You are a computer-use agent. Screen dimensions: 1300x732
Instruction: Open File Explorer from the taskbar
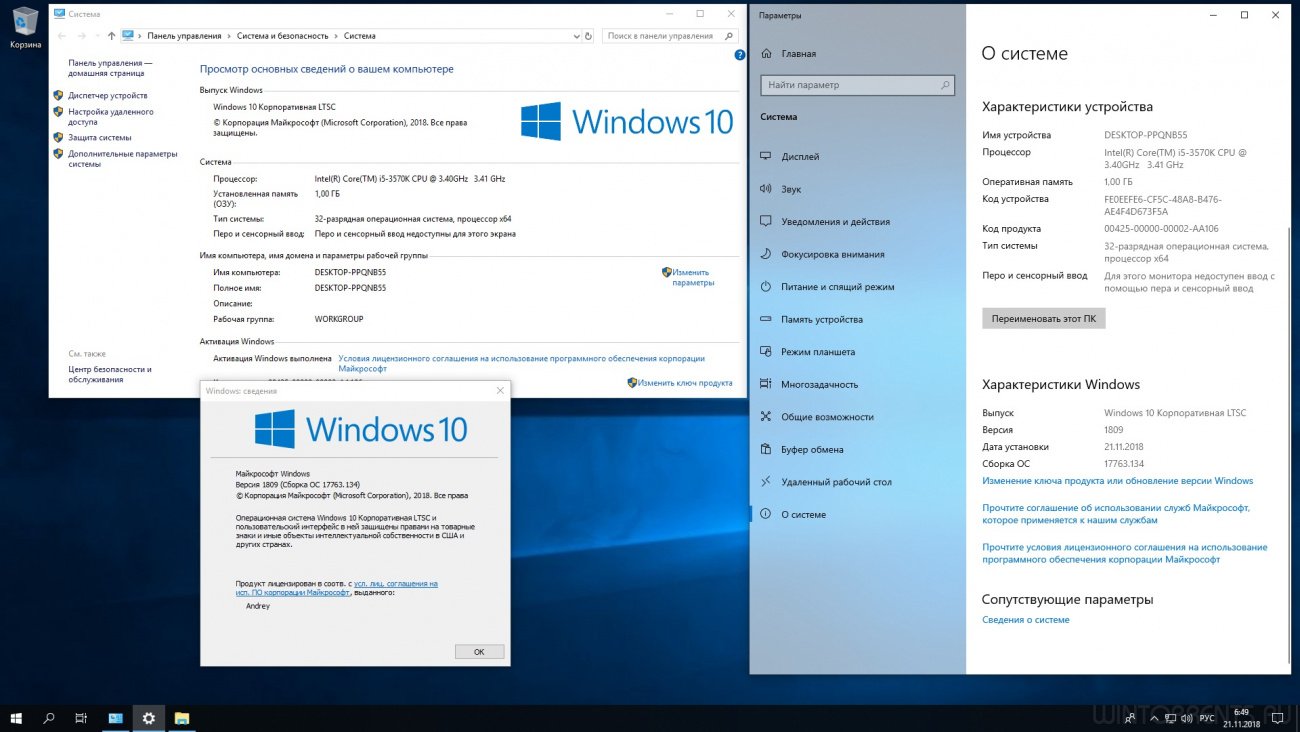(182, 718)
